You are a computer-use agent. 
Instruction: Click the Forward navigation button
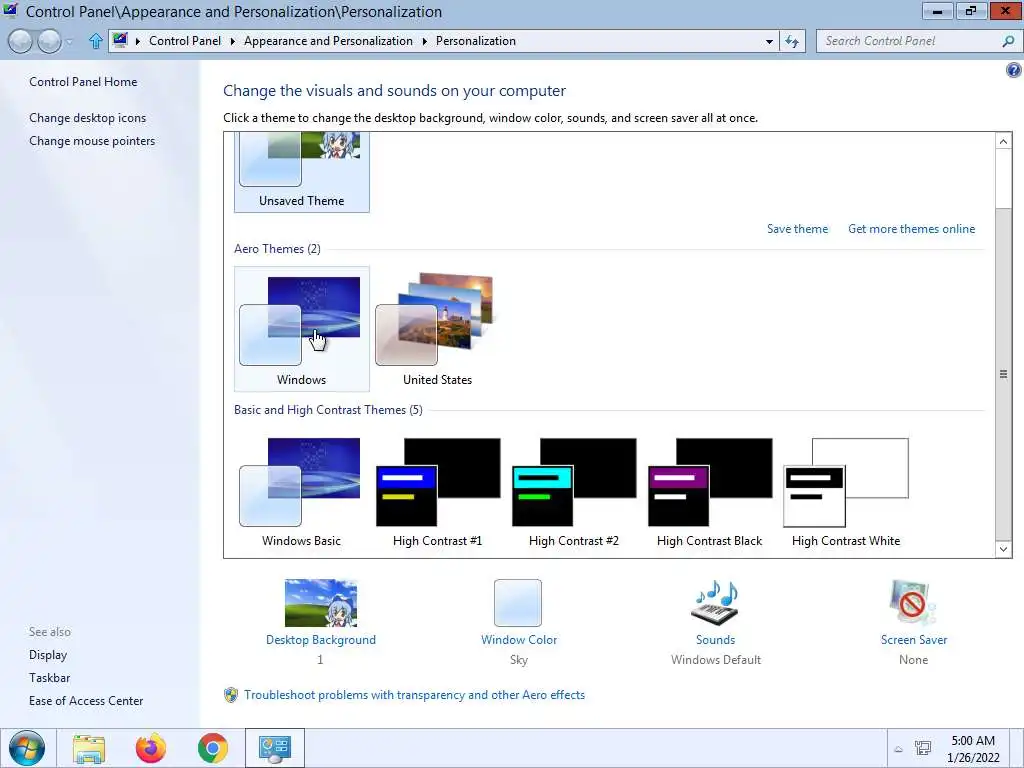tap(49, 41)
